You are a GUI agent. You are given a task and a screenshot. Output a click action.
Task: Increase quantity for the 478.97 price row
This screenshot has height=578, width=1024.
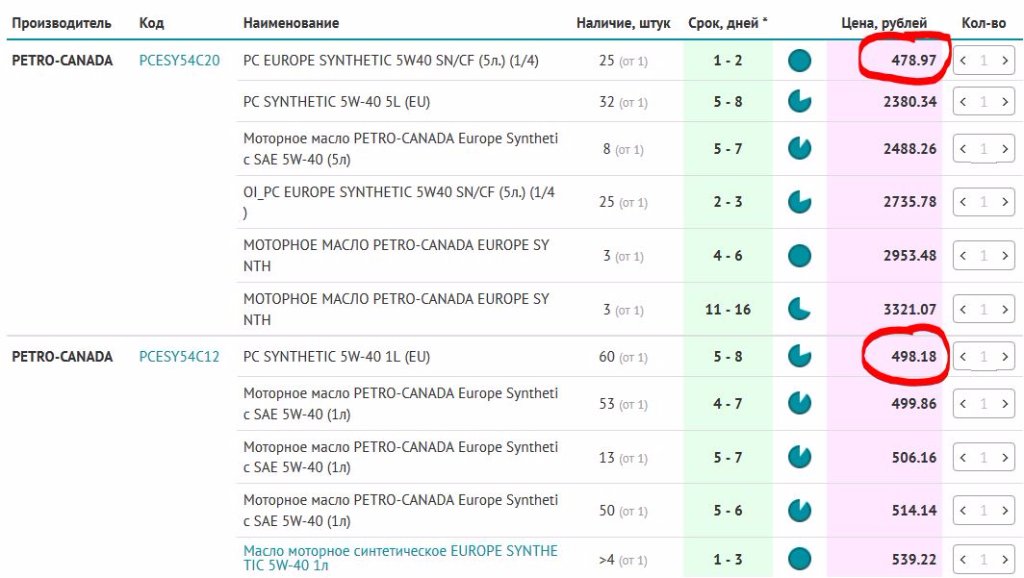(1005, 61)
